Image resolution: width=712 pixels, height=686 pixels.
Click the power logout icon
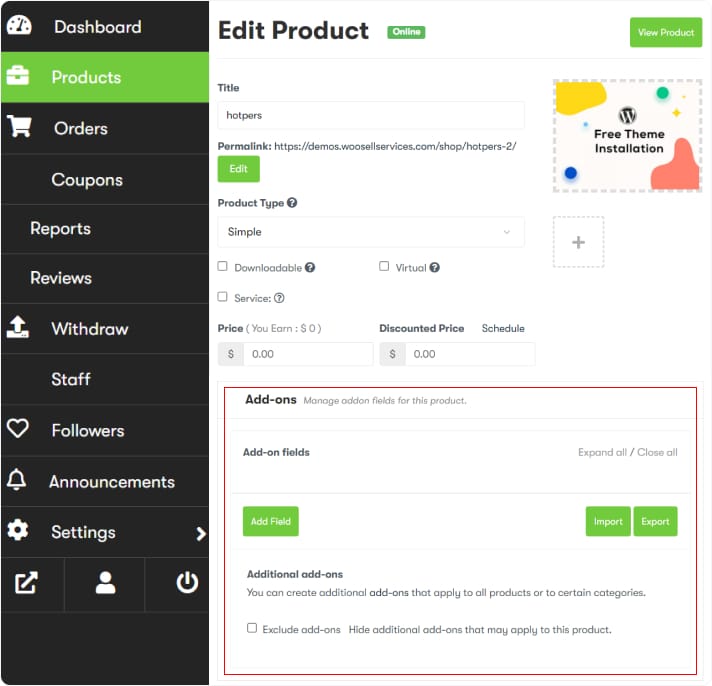point(187,583)
